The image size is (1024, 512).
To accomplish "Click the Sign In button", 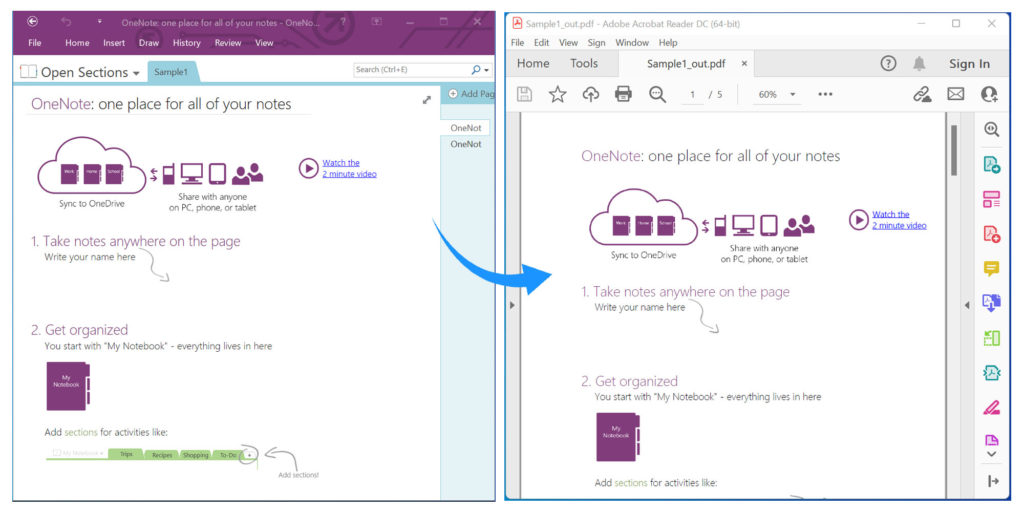I will point(969,64).
